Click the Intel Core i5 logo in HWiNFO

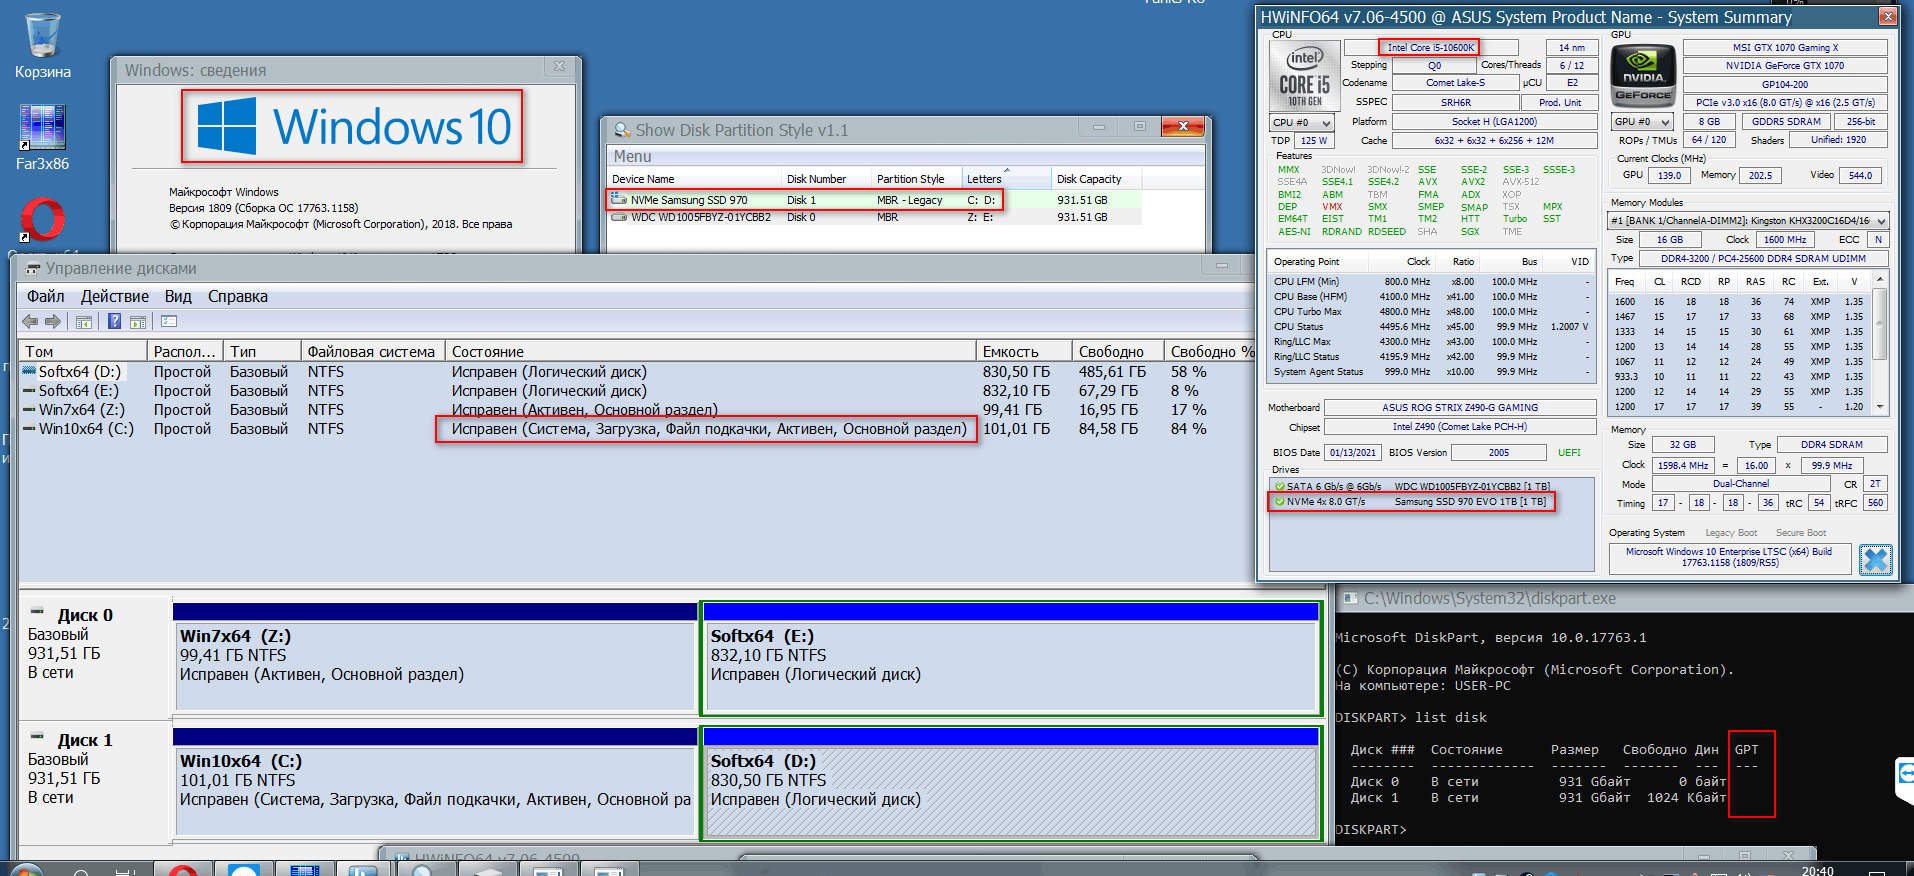click(x=1305, y=76)
